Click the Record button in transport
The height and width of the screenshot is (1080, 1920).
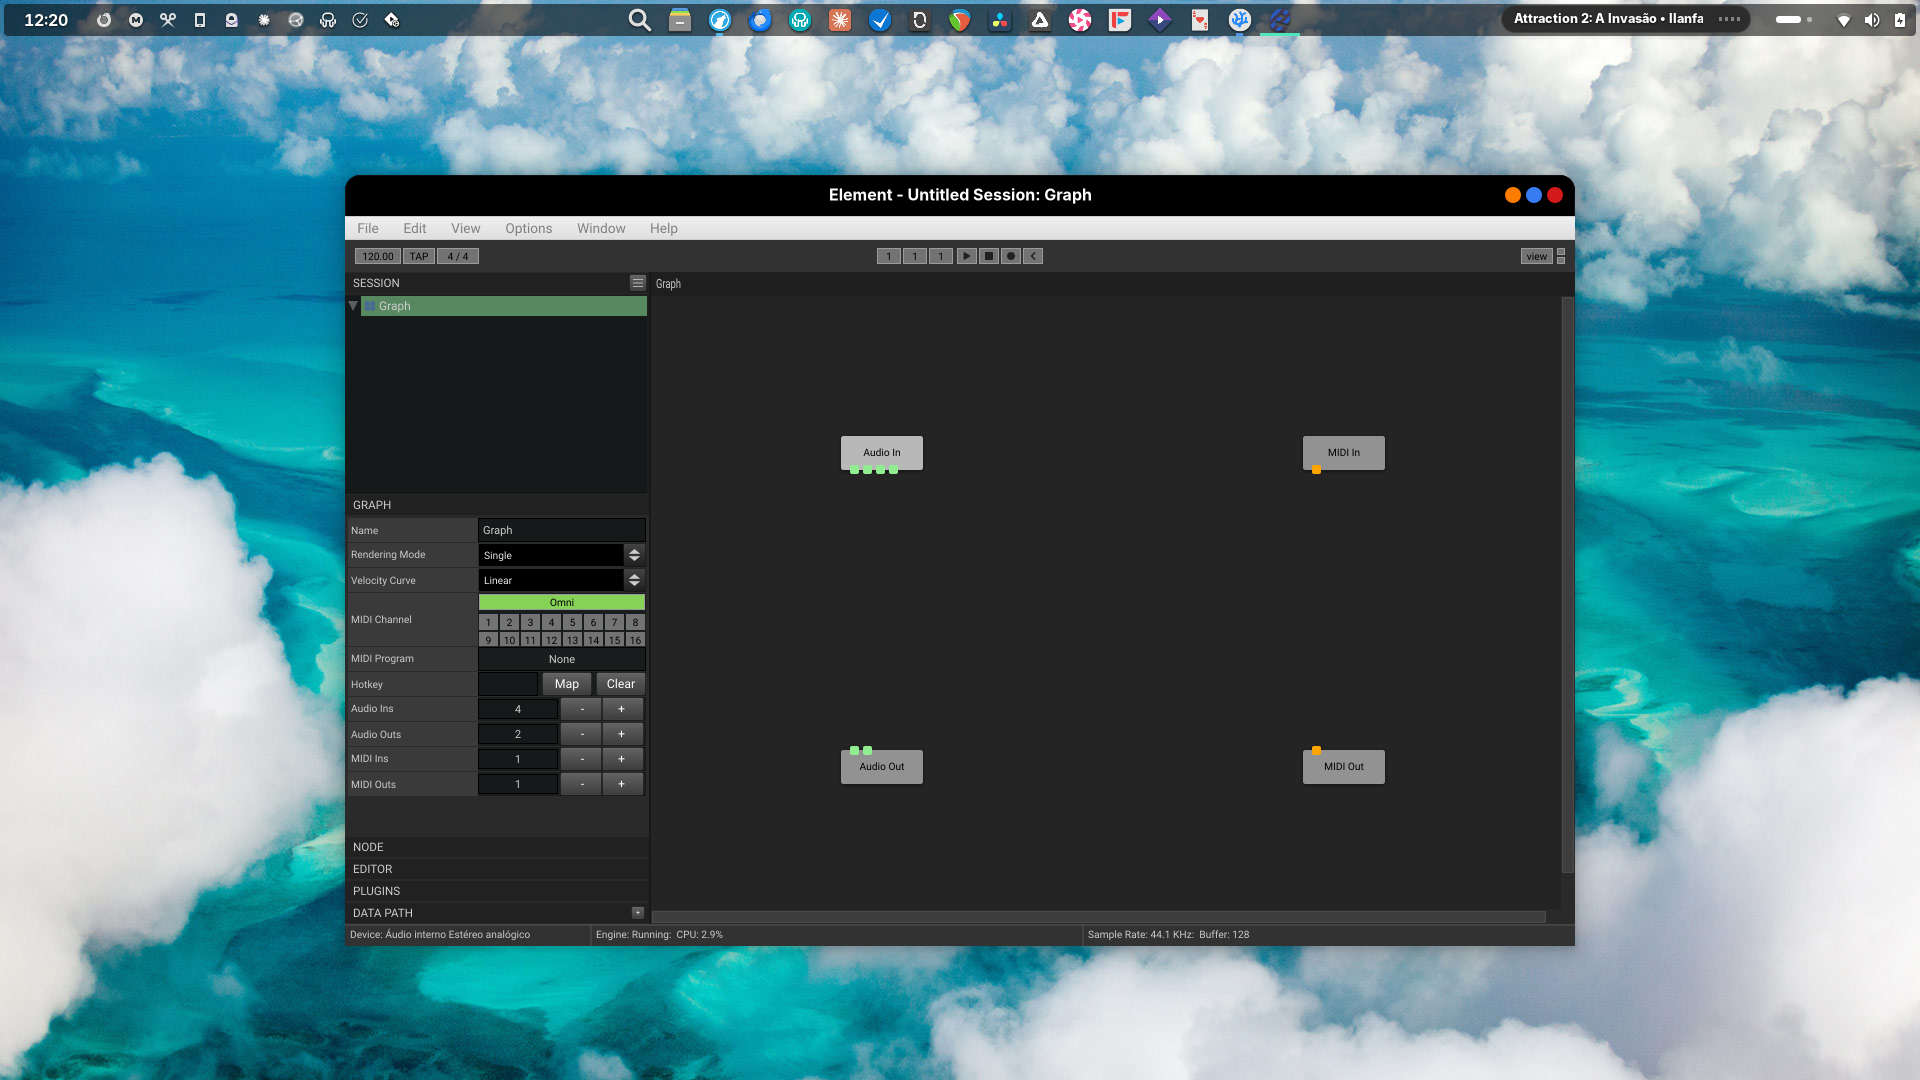click(1011, 256)
